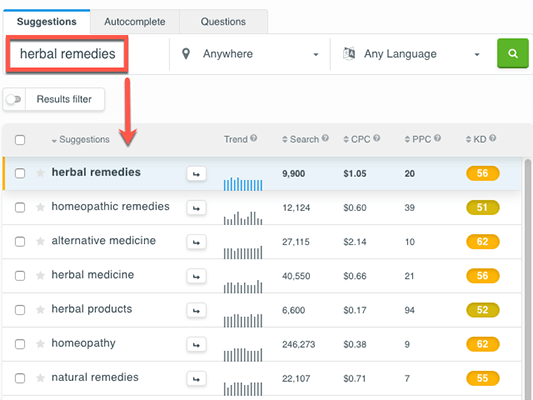Click arrow icon beside homeopathy row
Screen dimensions: 533x400
[196, 345]
